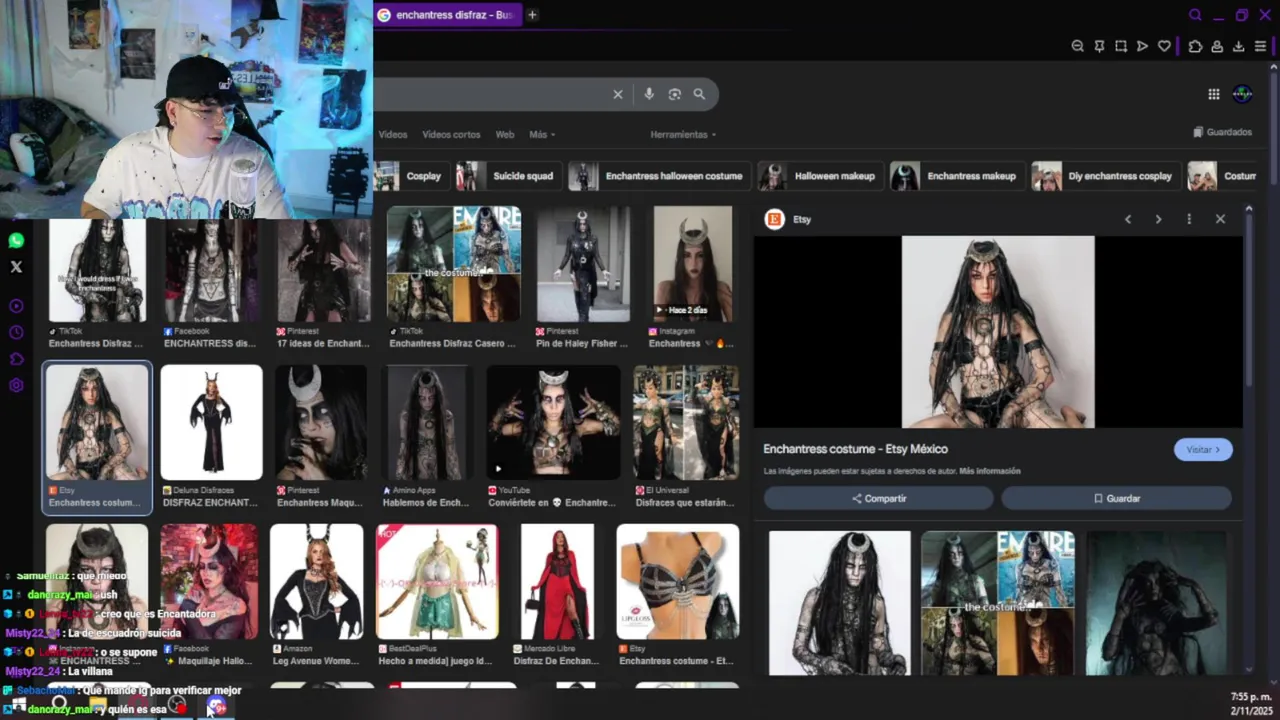
Task: Open the easy setup sliders icon
Action: (1260, 46)
